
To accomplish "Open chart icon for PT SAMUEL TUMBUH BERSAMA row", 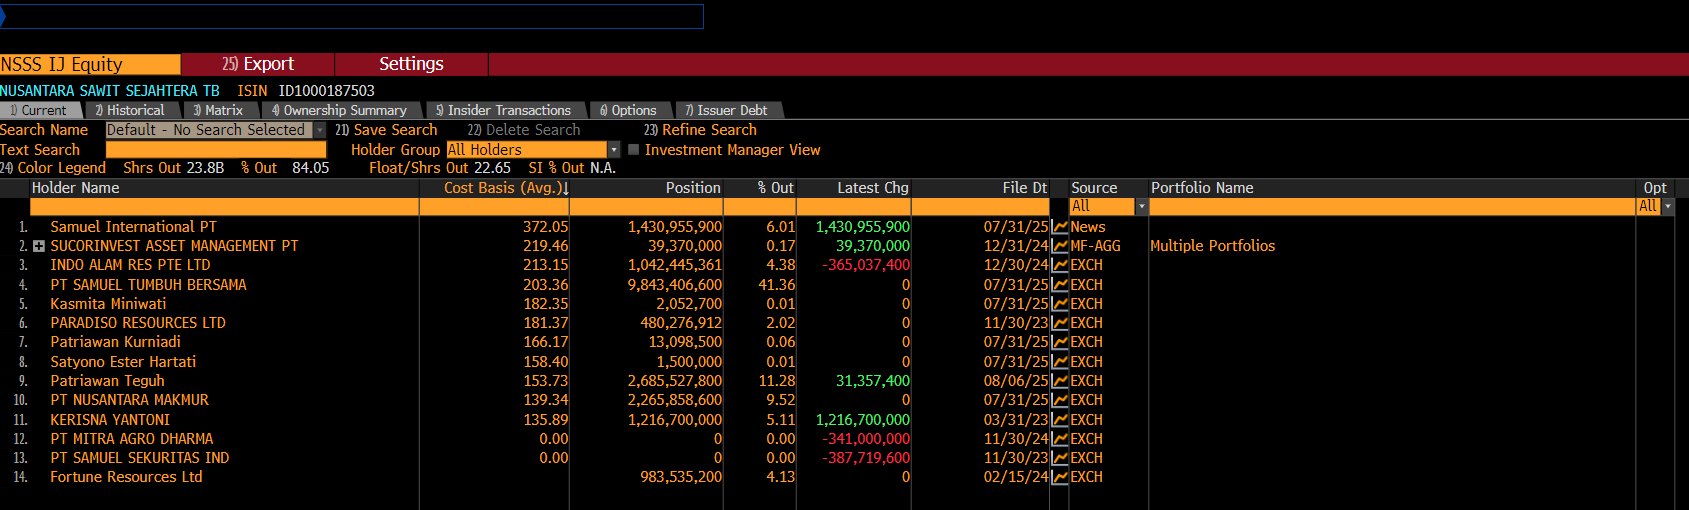I will pyautogui.click(x=1060, y=285).
